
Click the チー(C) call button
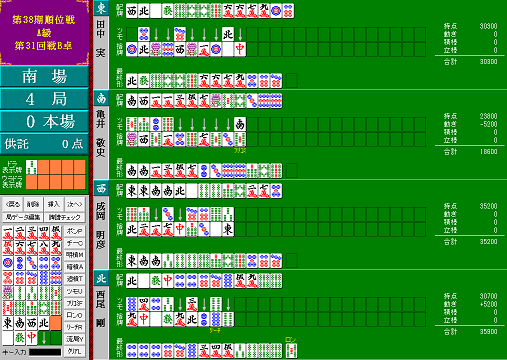75,243
